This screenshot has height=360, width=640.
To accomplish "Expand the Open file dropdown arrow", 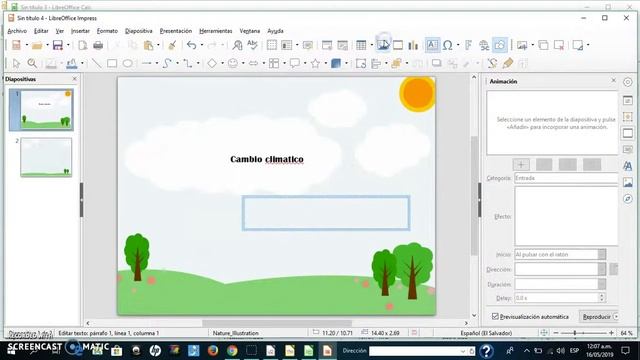I will point(47,45).
